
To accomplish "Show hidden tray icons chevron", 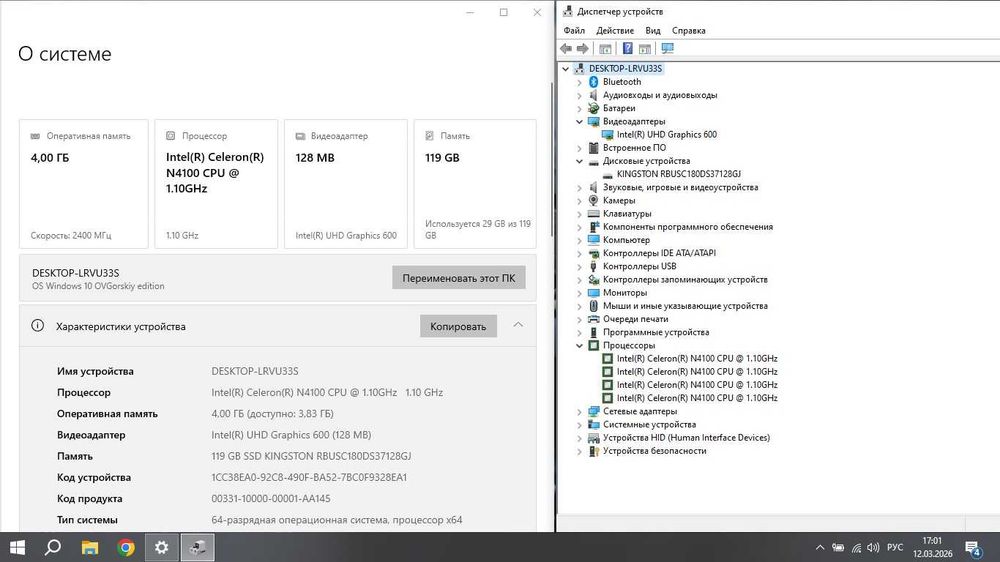I will pos(820,547).
